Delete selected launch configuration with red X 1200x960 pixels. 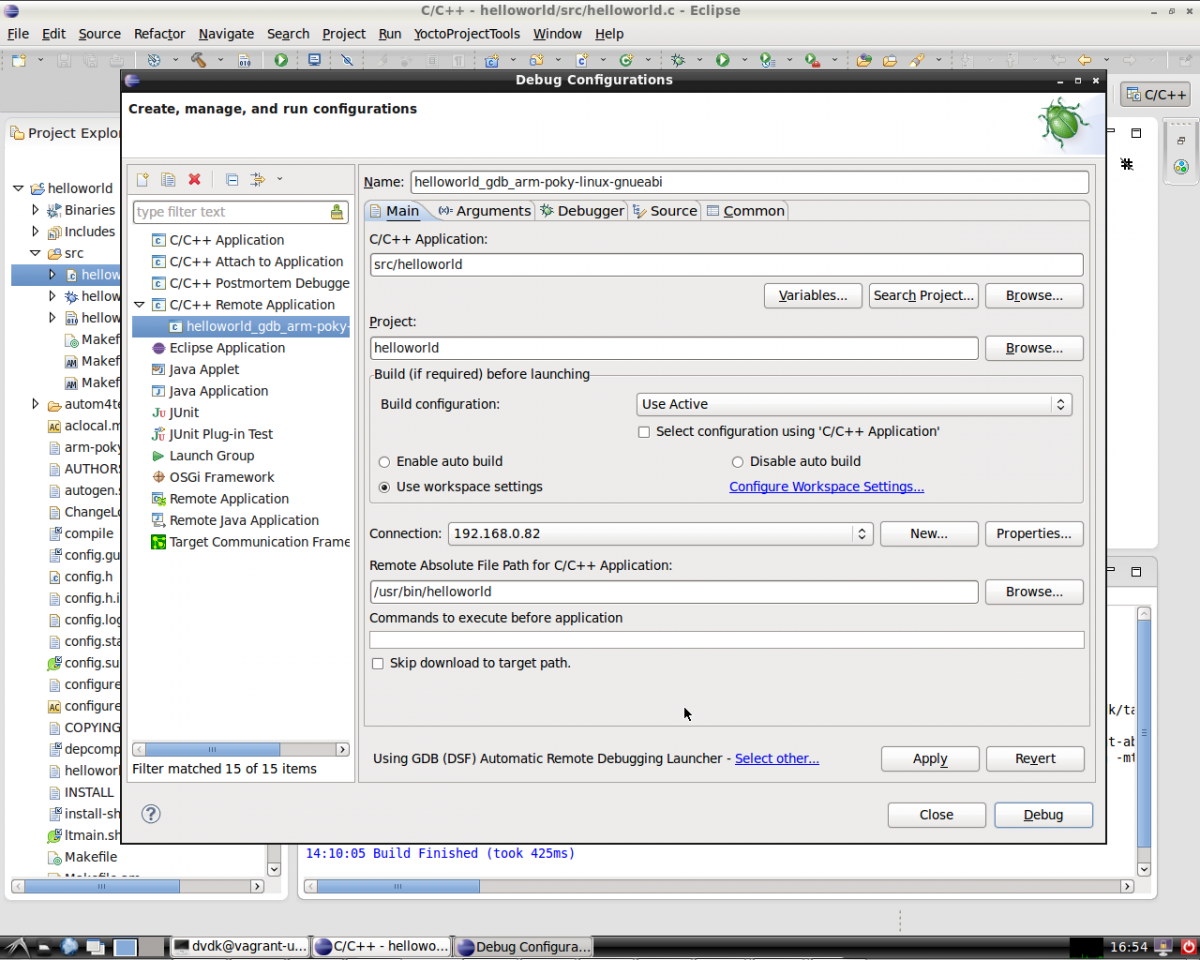coord(194,180)
